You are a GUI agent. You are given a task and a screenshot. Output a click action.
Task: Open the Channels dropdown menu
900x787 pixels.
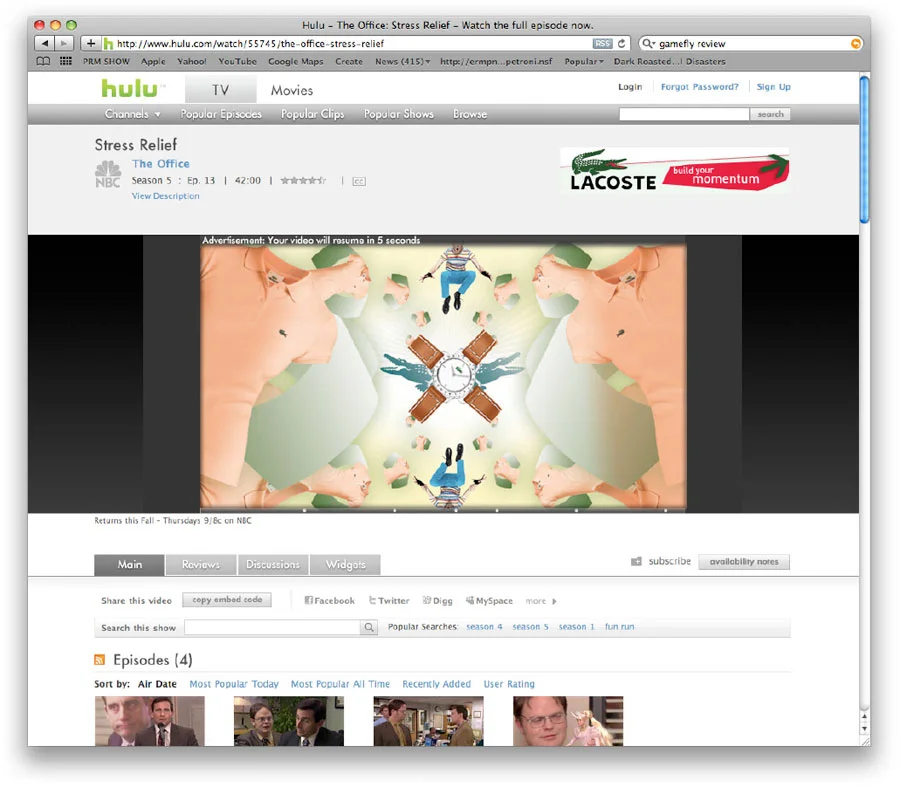pyautogui.click(x=133, y=114)
